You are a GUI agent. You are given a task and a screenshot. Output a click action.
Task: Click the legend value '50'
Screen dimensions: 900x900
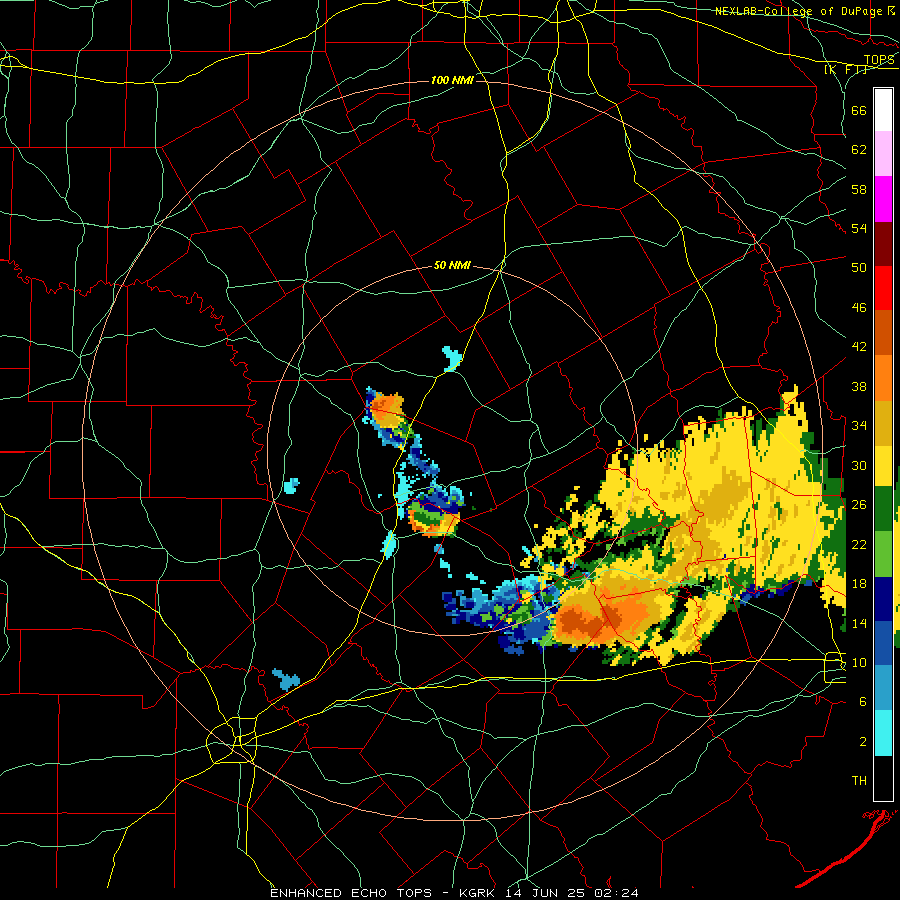click(x=859, y=268)
